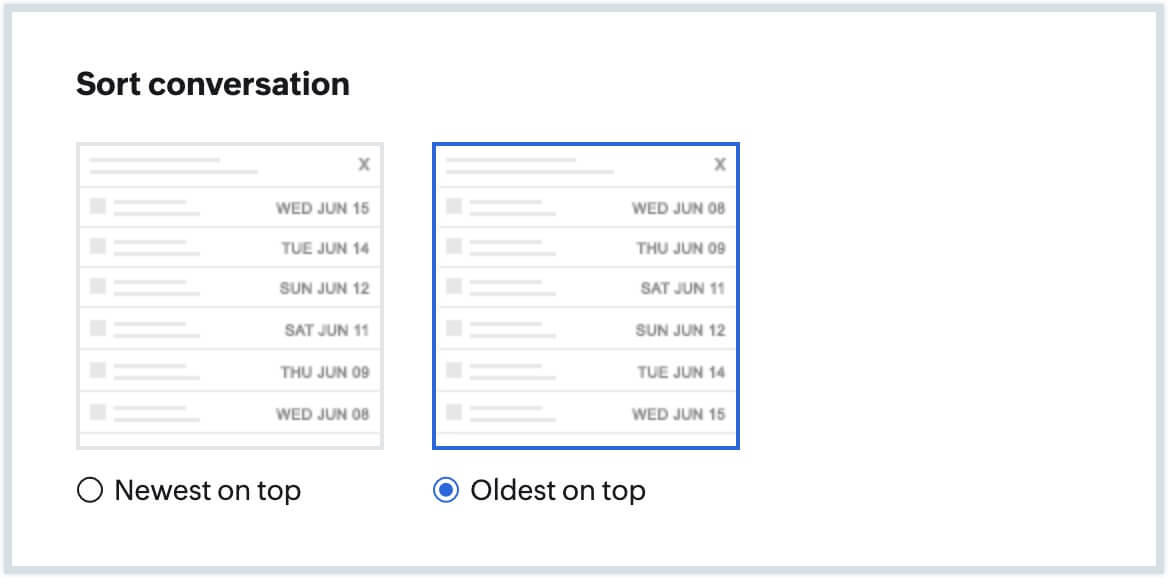Click the X icon in oldest-first preview
The width and height of the screenshot is (1168, 578).
pos(720,165)
